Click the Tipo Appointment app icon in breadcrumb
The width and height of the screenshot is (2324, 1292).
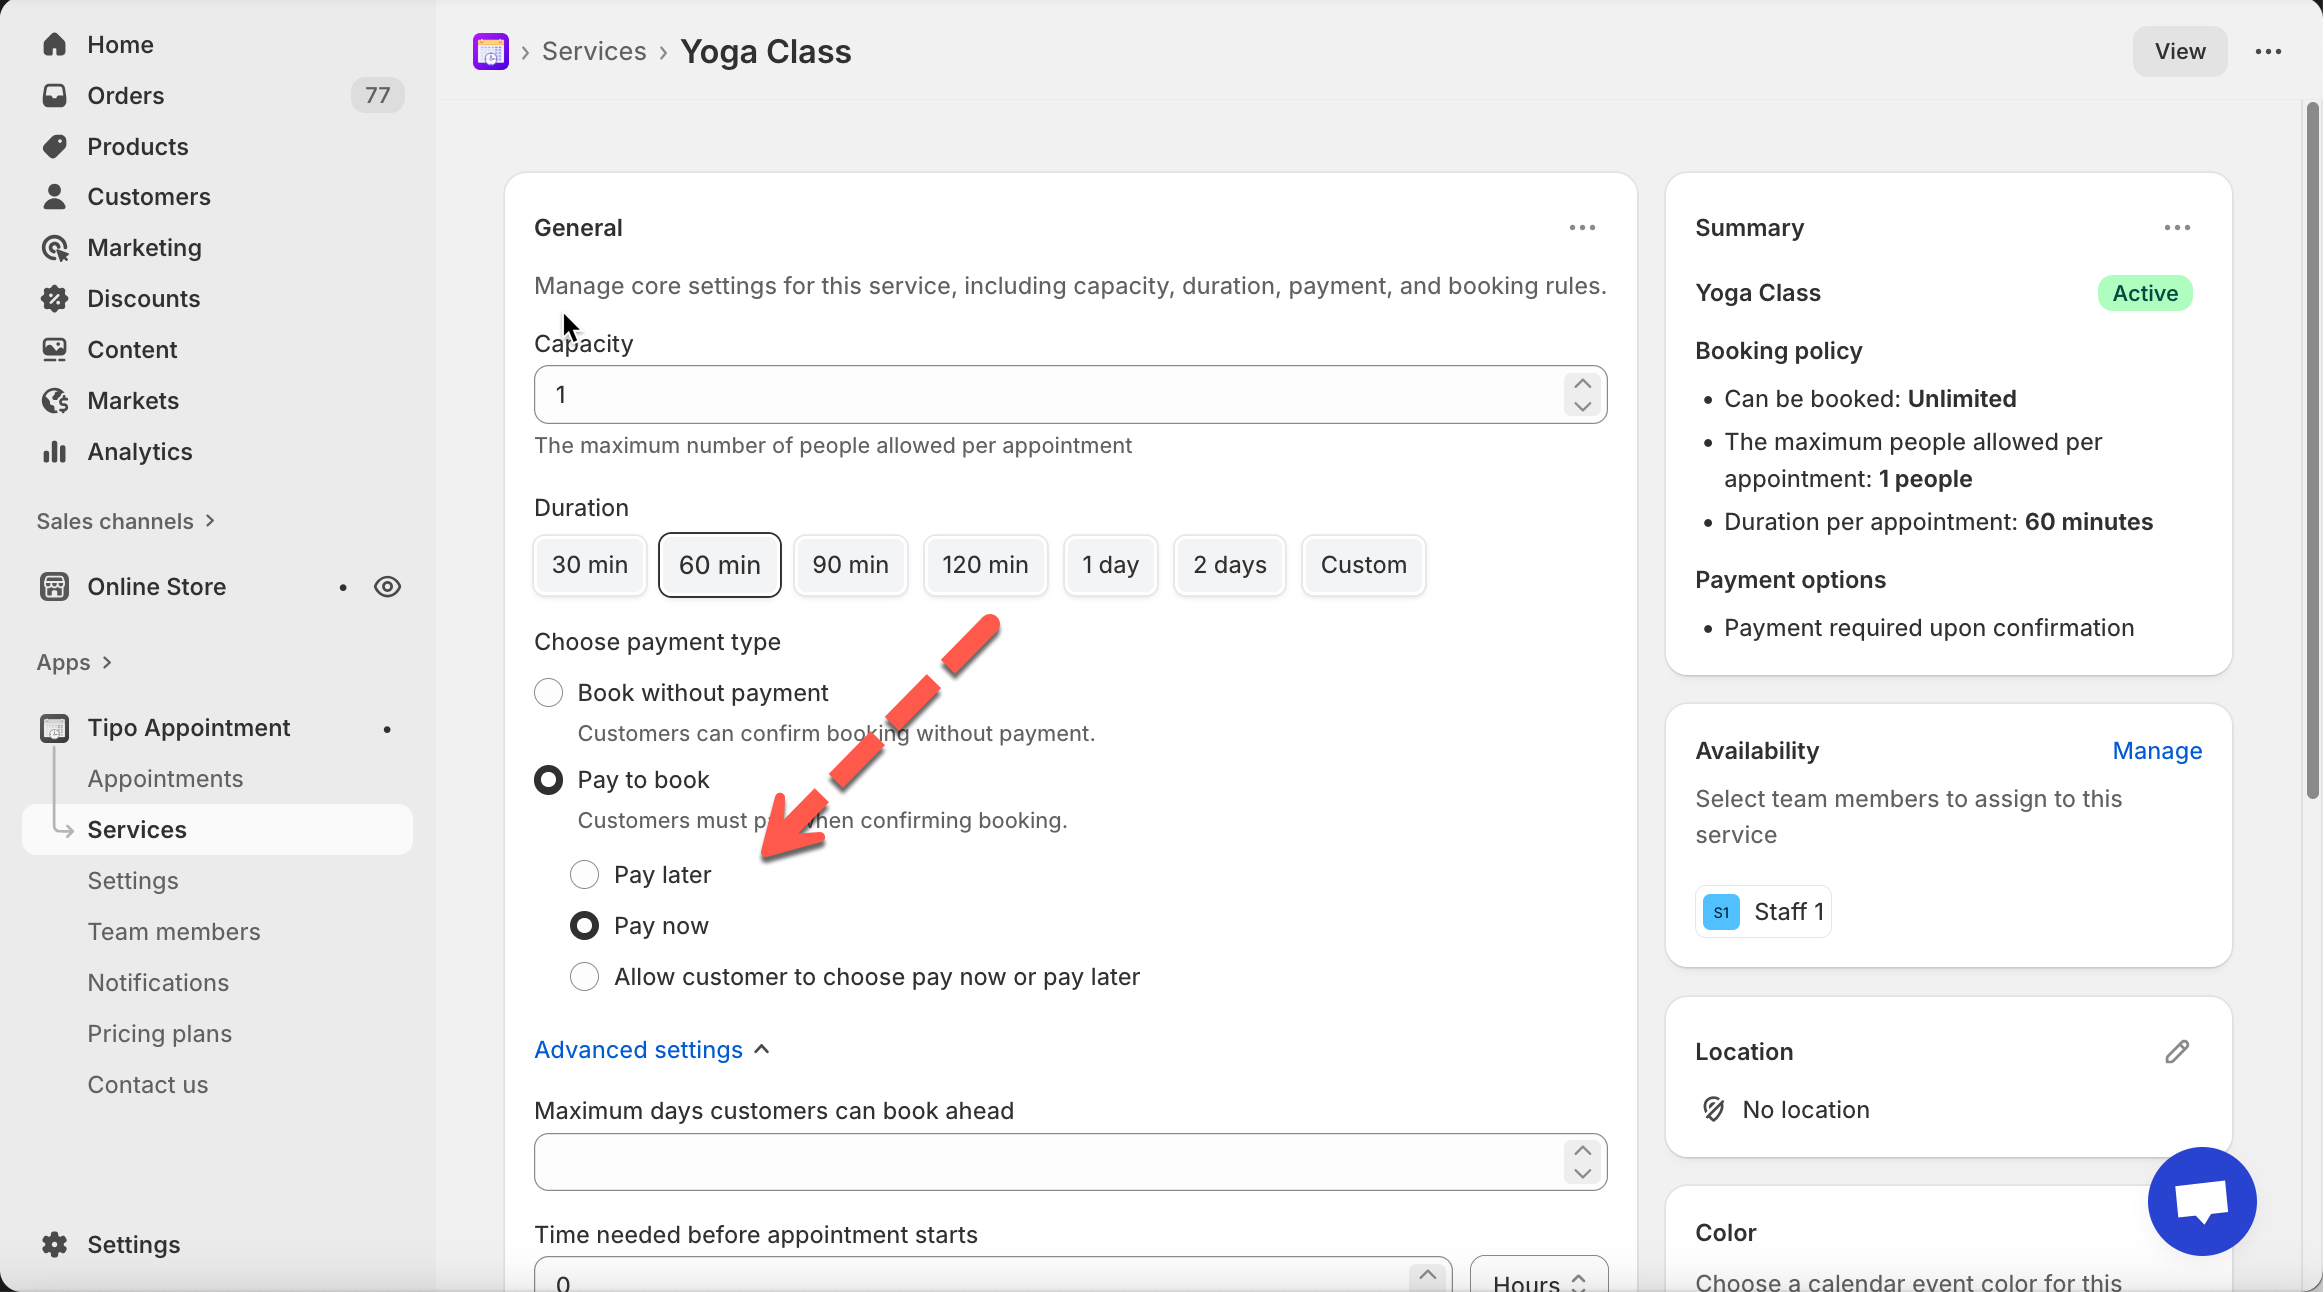click(490, 51)
